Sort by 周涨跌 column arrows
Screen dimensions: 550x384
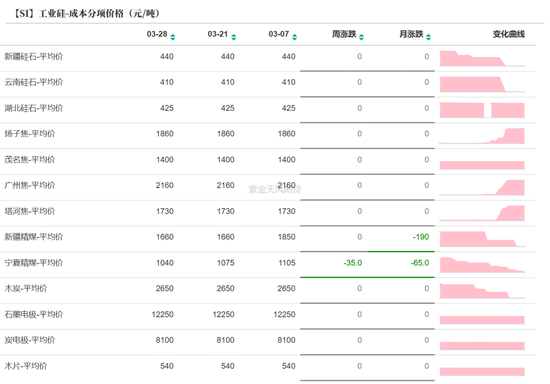coord(361,37)
